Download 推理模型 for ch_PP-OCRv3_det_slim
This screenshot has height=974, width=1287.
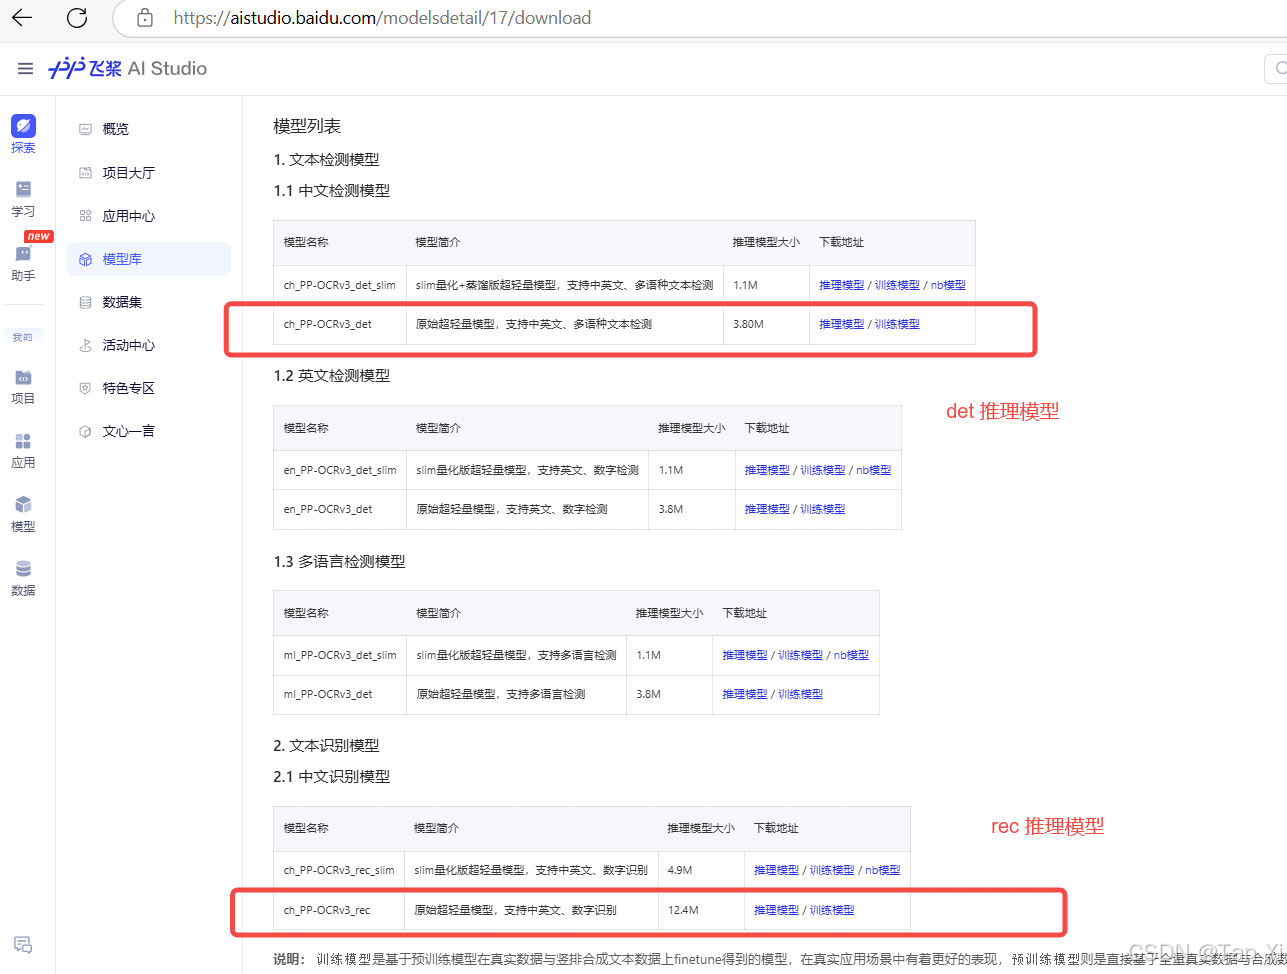841,285
